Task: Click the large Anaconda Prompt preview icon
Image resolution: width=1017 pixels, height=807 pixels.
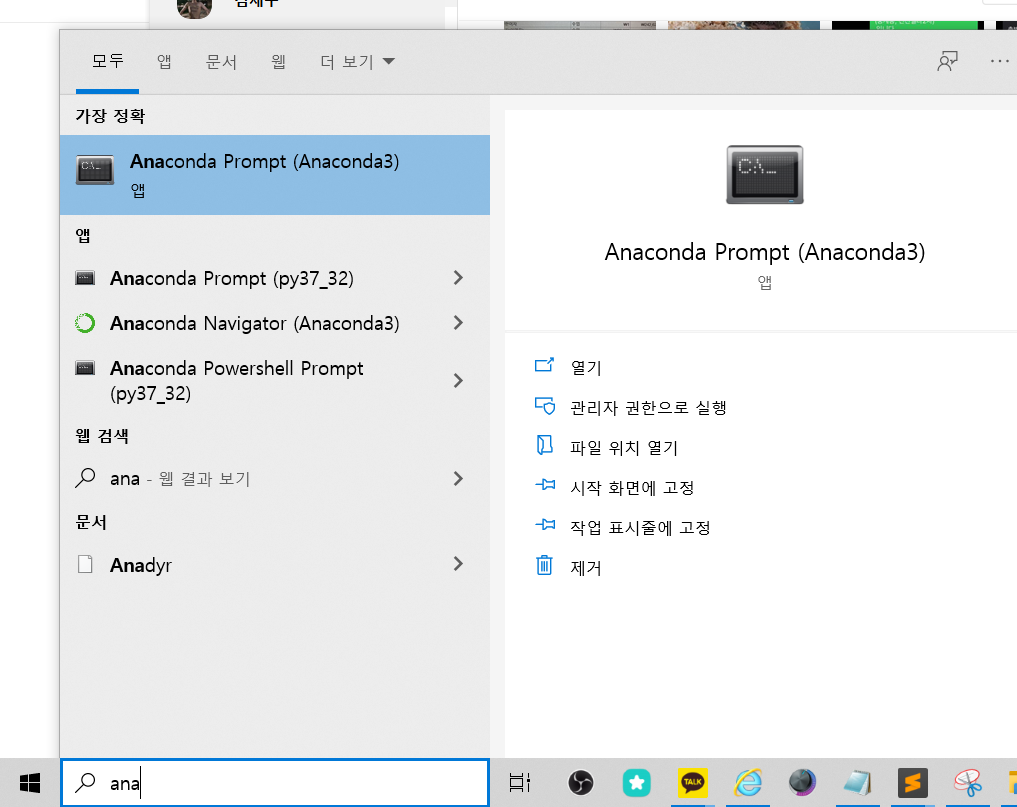Action: coord(765,175)
